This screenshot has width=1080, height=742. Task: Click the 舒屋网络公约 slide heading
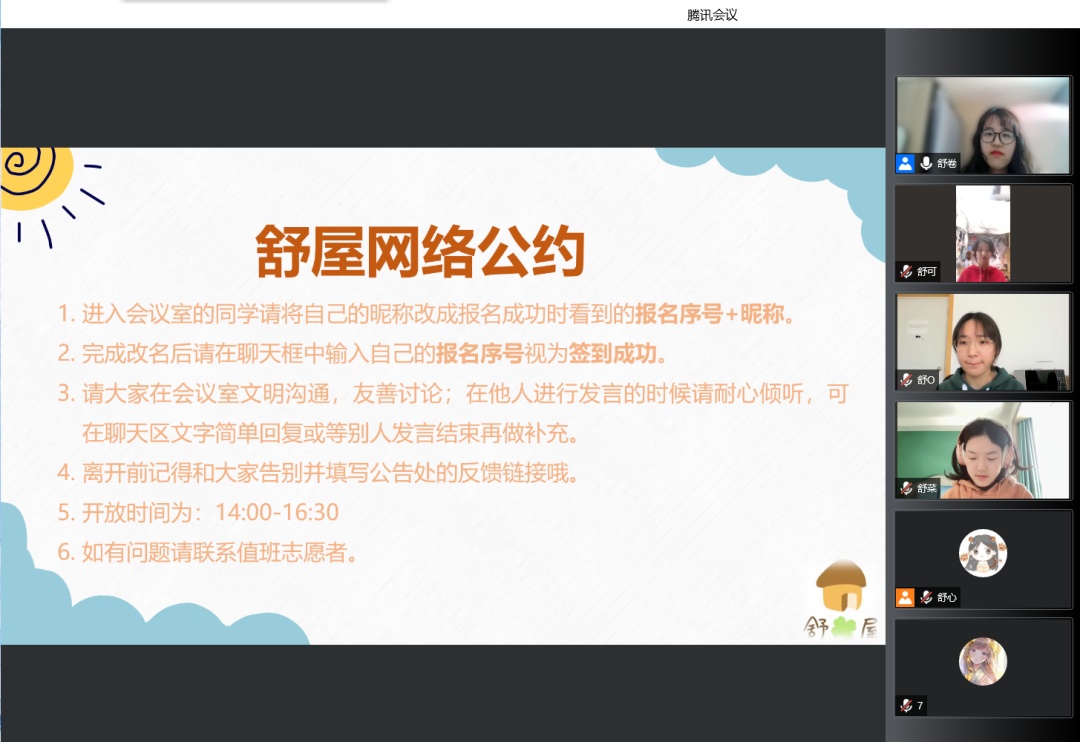pos(420,251)
